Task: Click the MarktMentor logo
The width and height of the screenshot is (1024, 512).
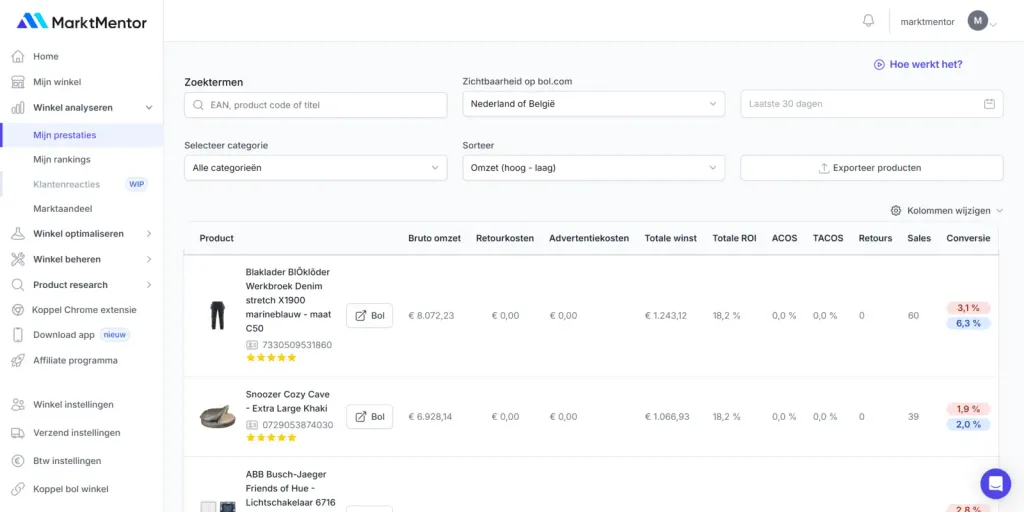Action: click(x=82, y=22)
